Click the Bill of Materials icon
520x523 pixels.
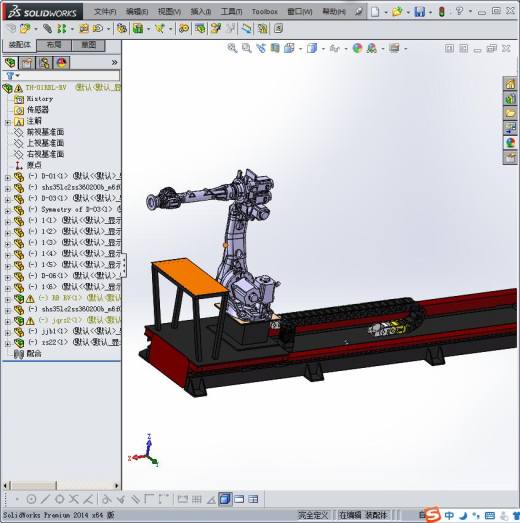point(199,29)
